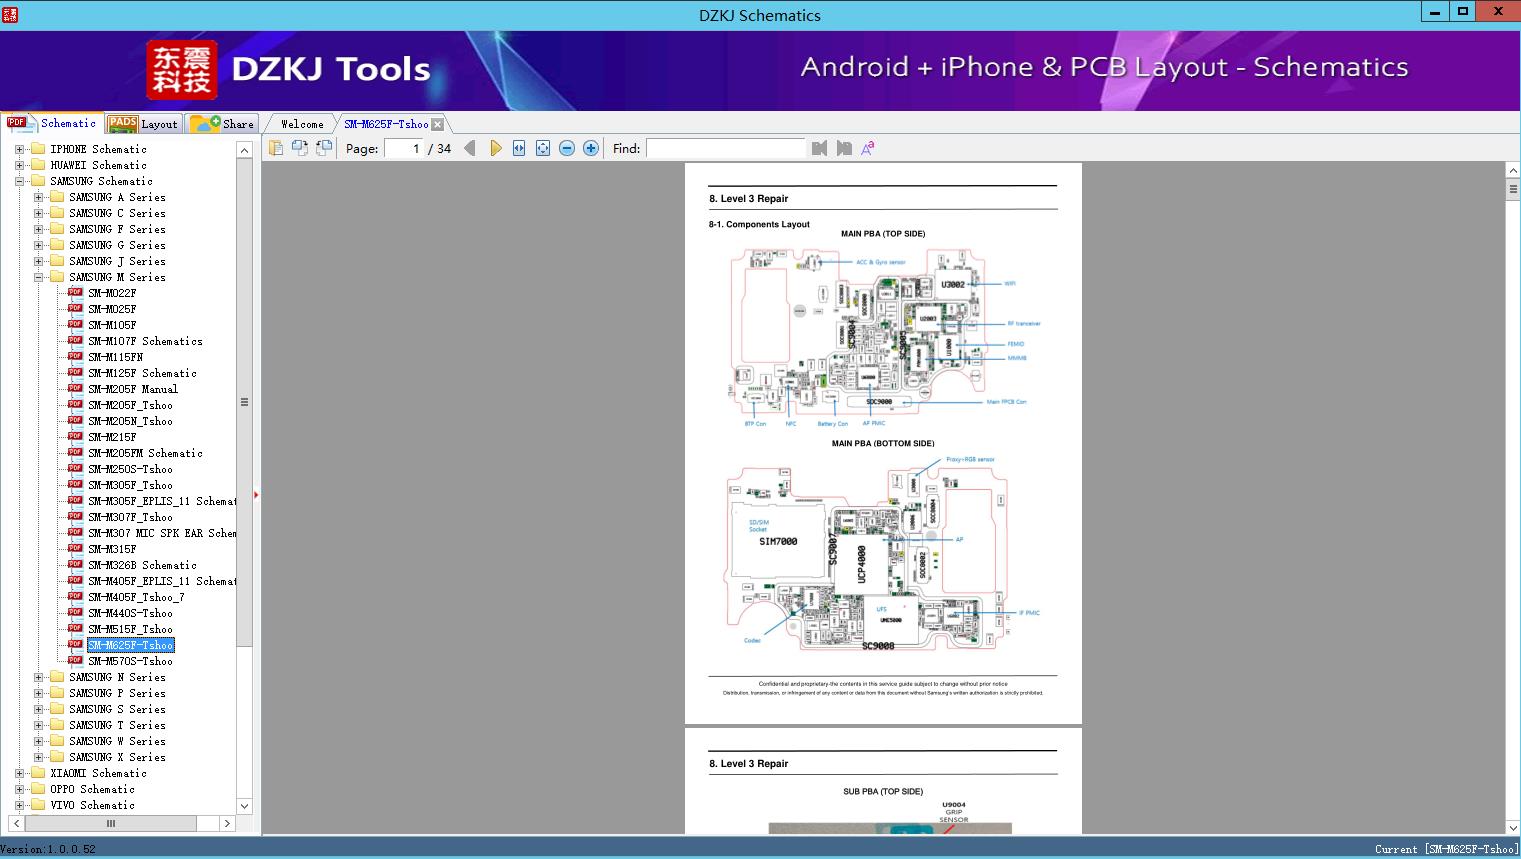Open the SM-M107F Schematics file

145,341
